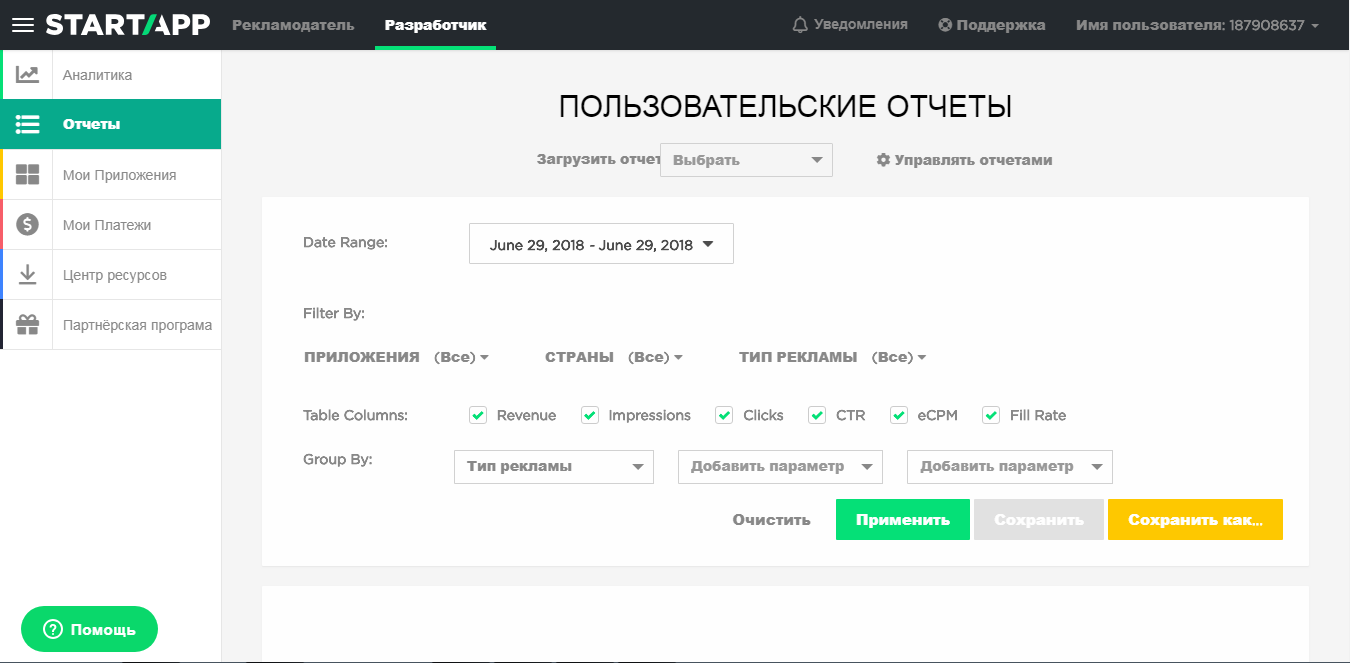Image resolution: width=1350 pixels, height=663 pixels.
Task: Open Центр ресурсов via download icon
Action: click(x=27, y=274)
